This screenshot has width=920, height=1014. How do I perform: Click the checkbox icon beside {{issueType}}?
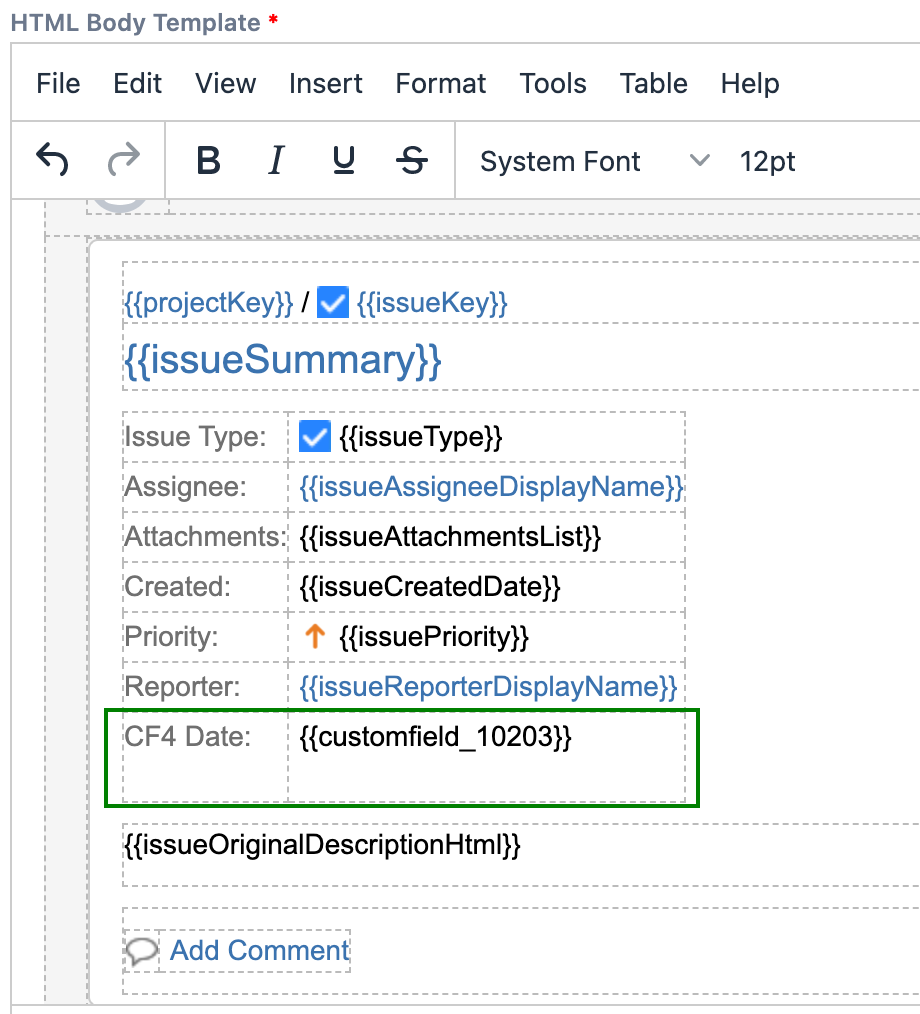pos(315,436)
